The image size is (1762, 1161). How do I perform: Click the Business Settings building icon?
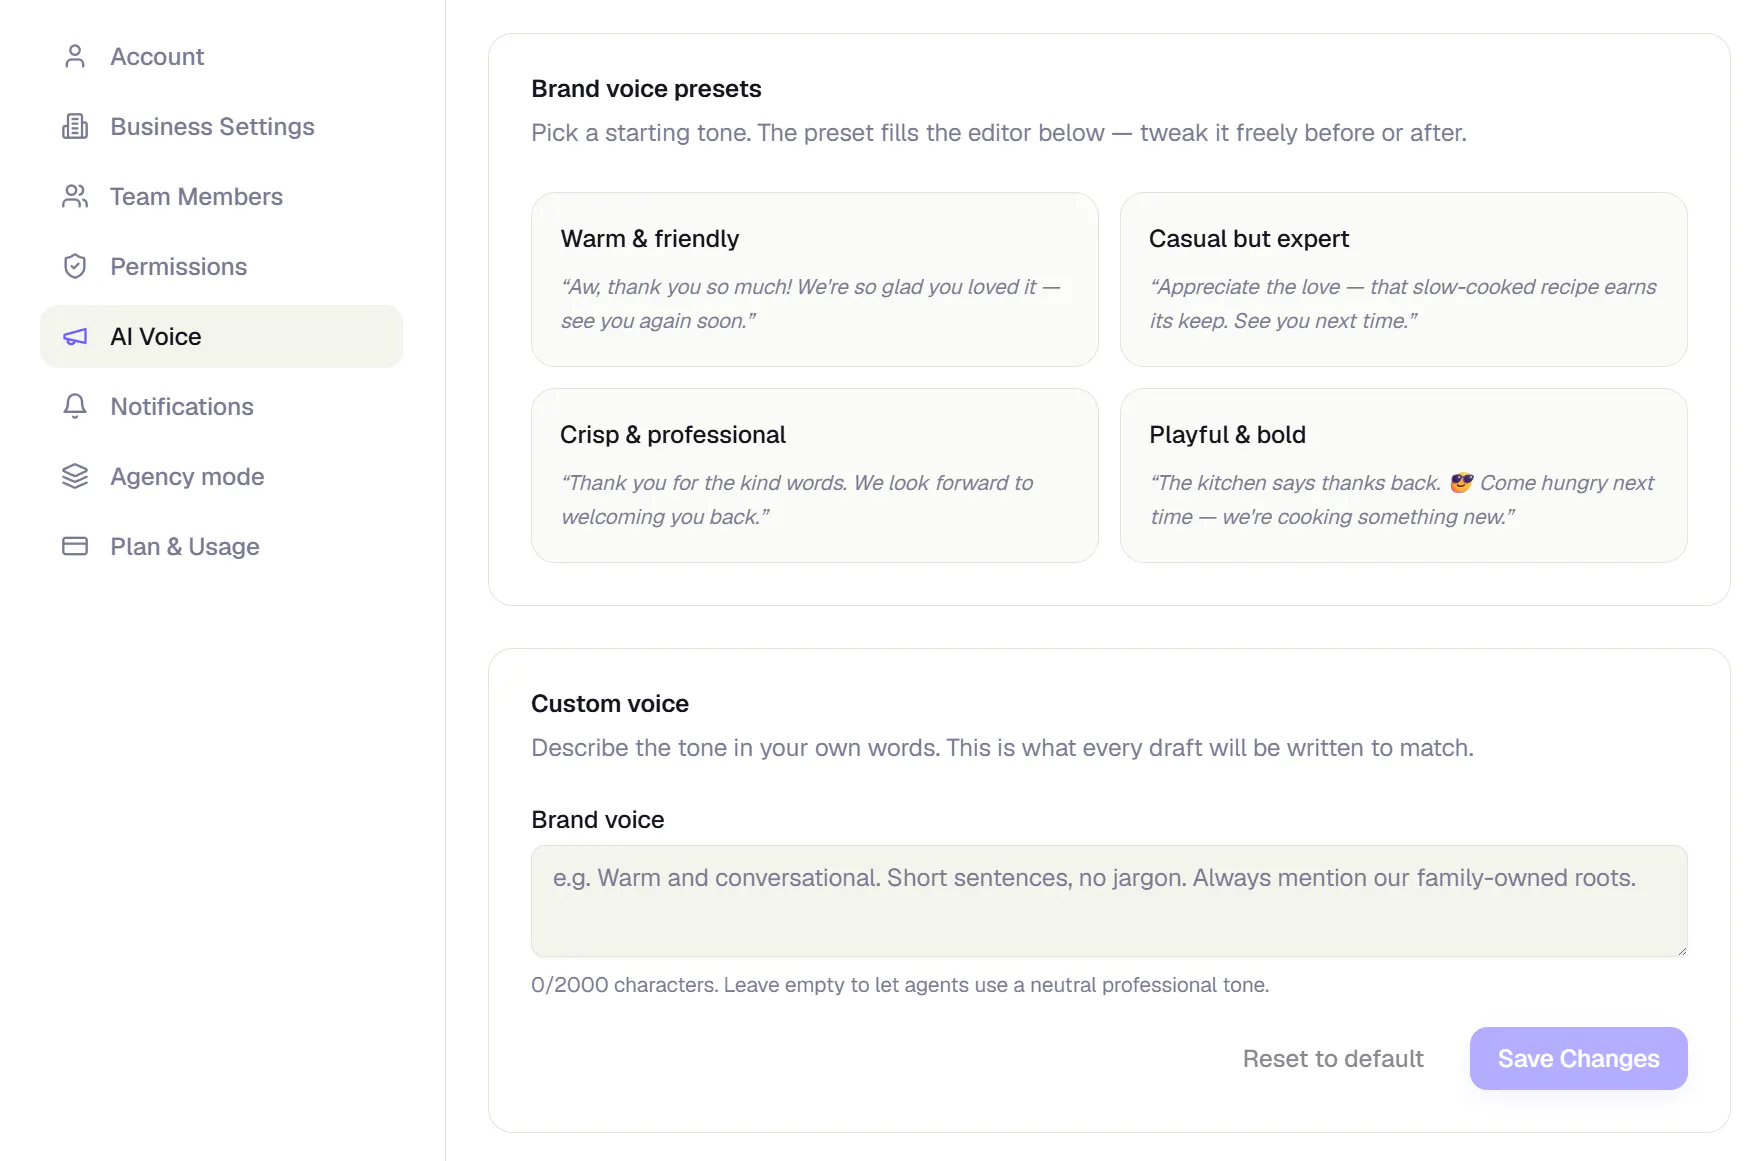75,126
